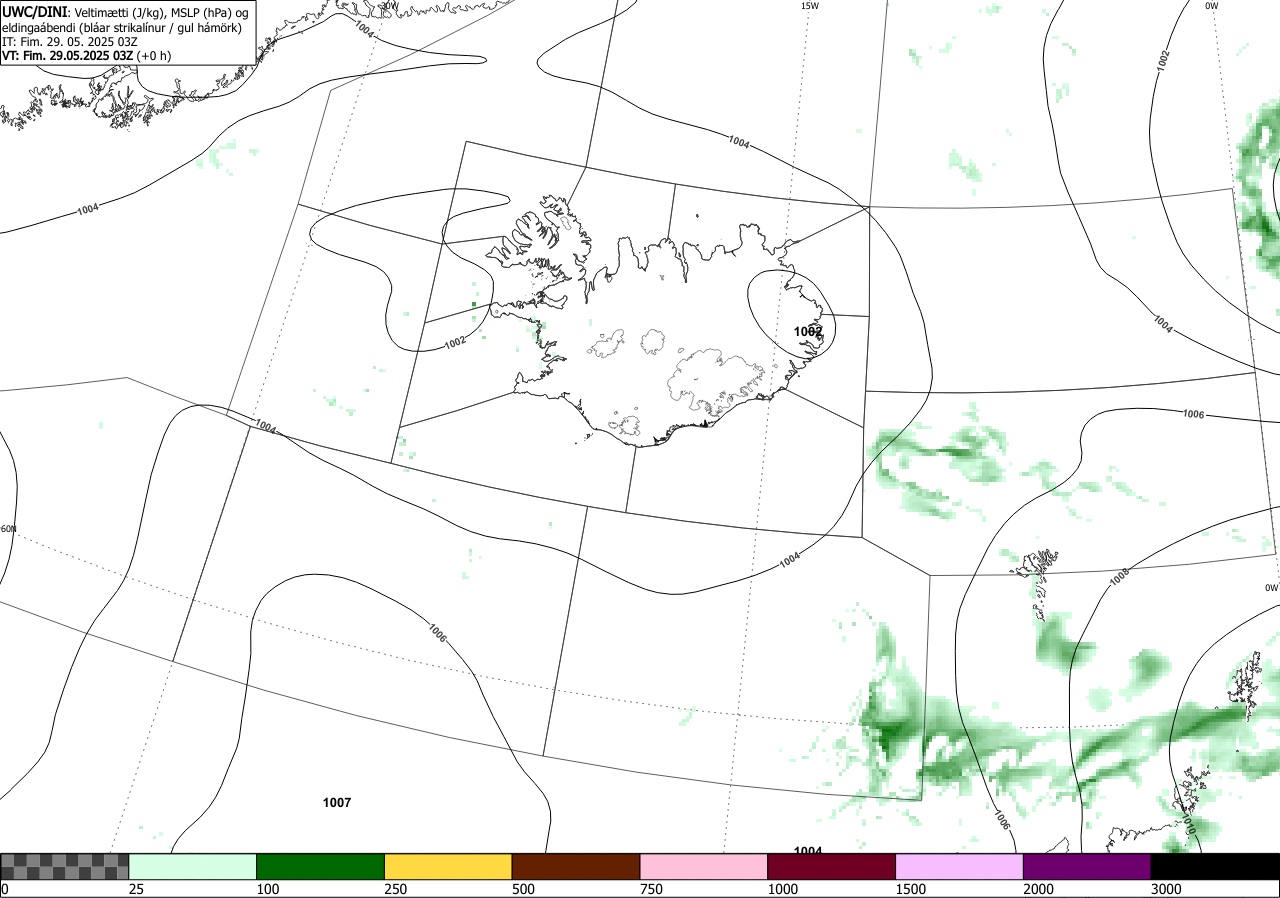Viewport: 1280px width, 898px height.
Task: Click the legend value label 250
Action: [x=396, y=889]
